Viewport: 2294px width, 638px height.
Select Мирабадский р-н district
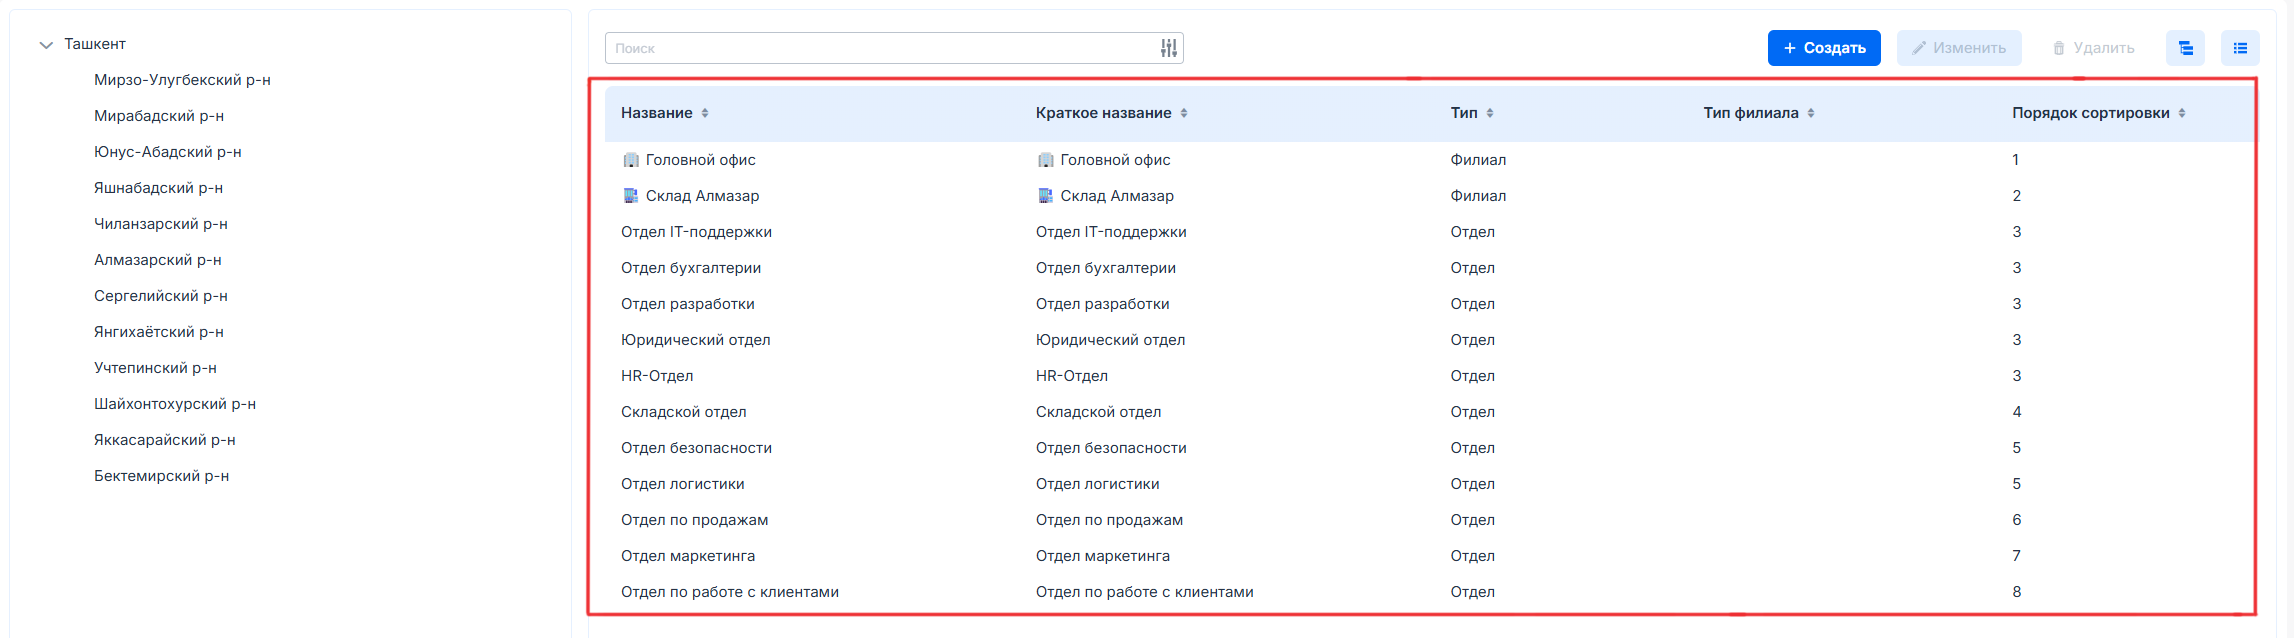click(x=159, y=116)
